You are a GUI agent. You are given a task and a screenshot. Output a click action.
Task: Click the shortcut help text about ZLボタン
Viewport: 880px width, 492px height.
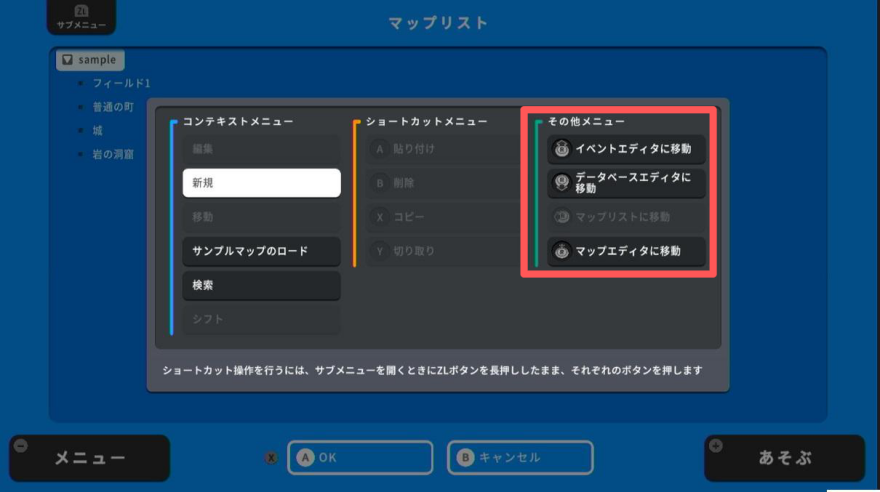coord(432,370)
